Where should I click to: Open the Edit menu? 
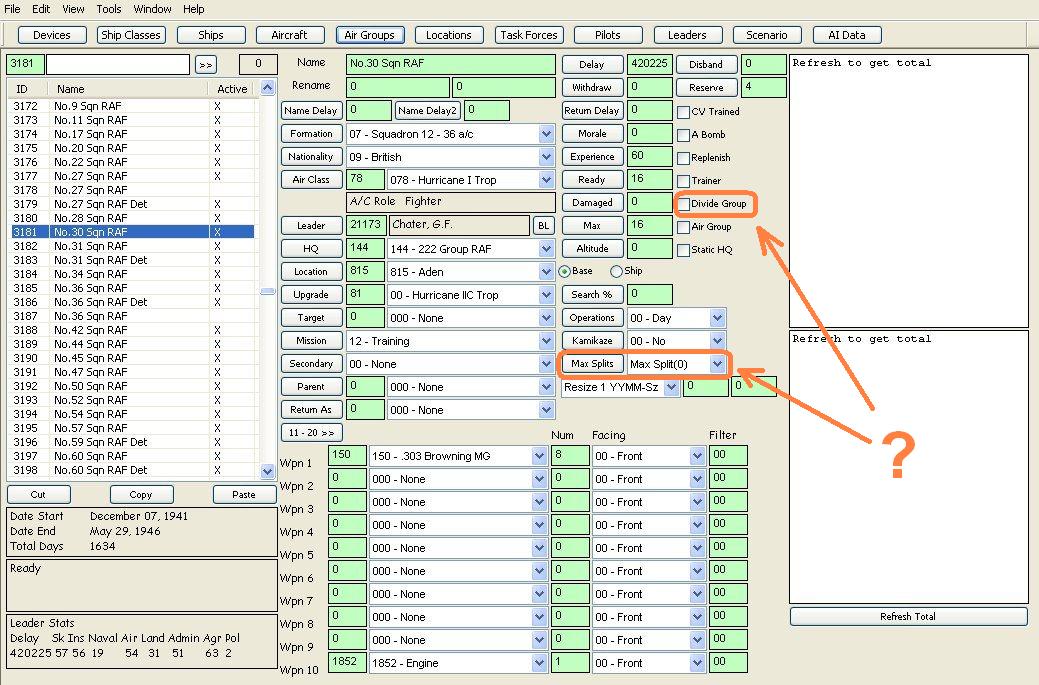40,9
